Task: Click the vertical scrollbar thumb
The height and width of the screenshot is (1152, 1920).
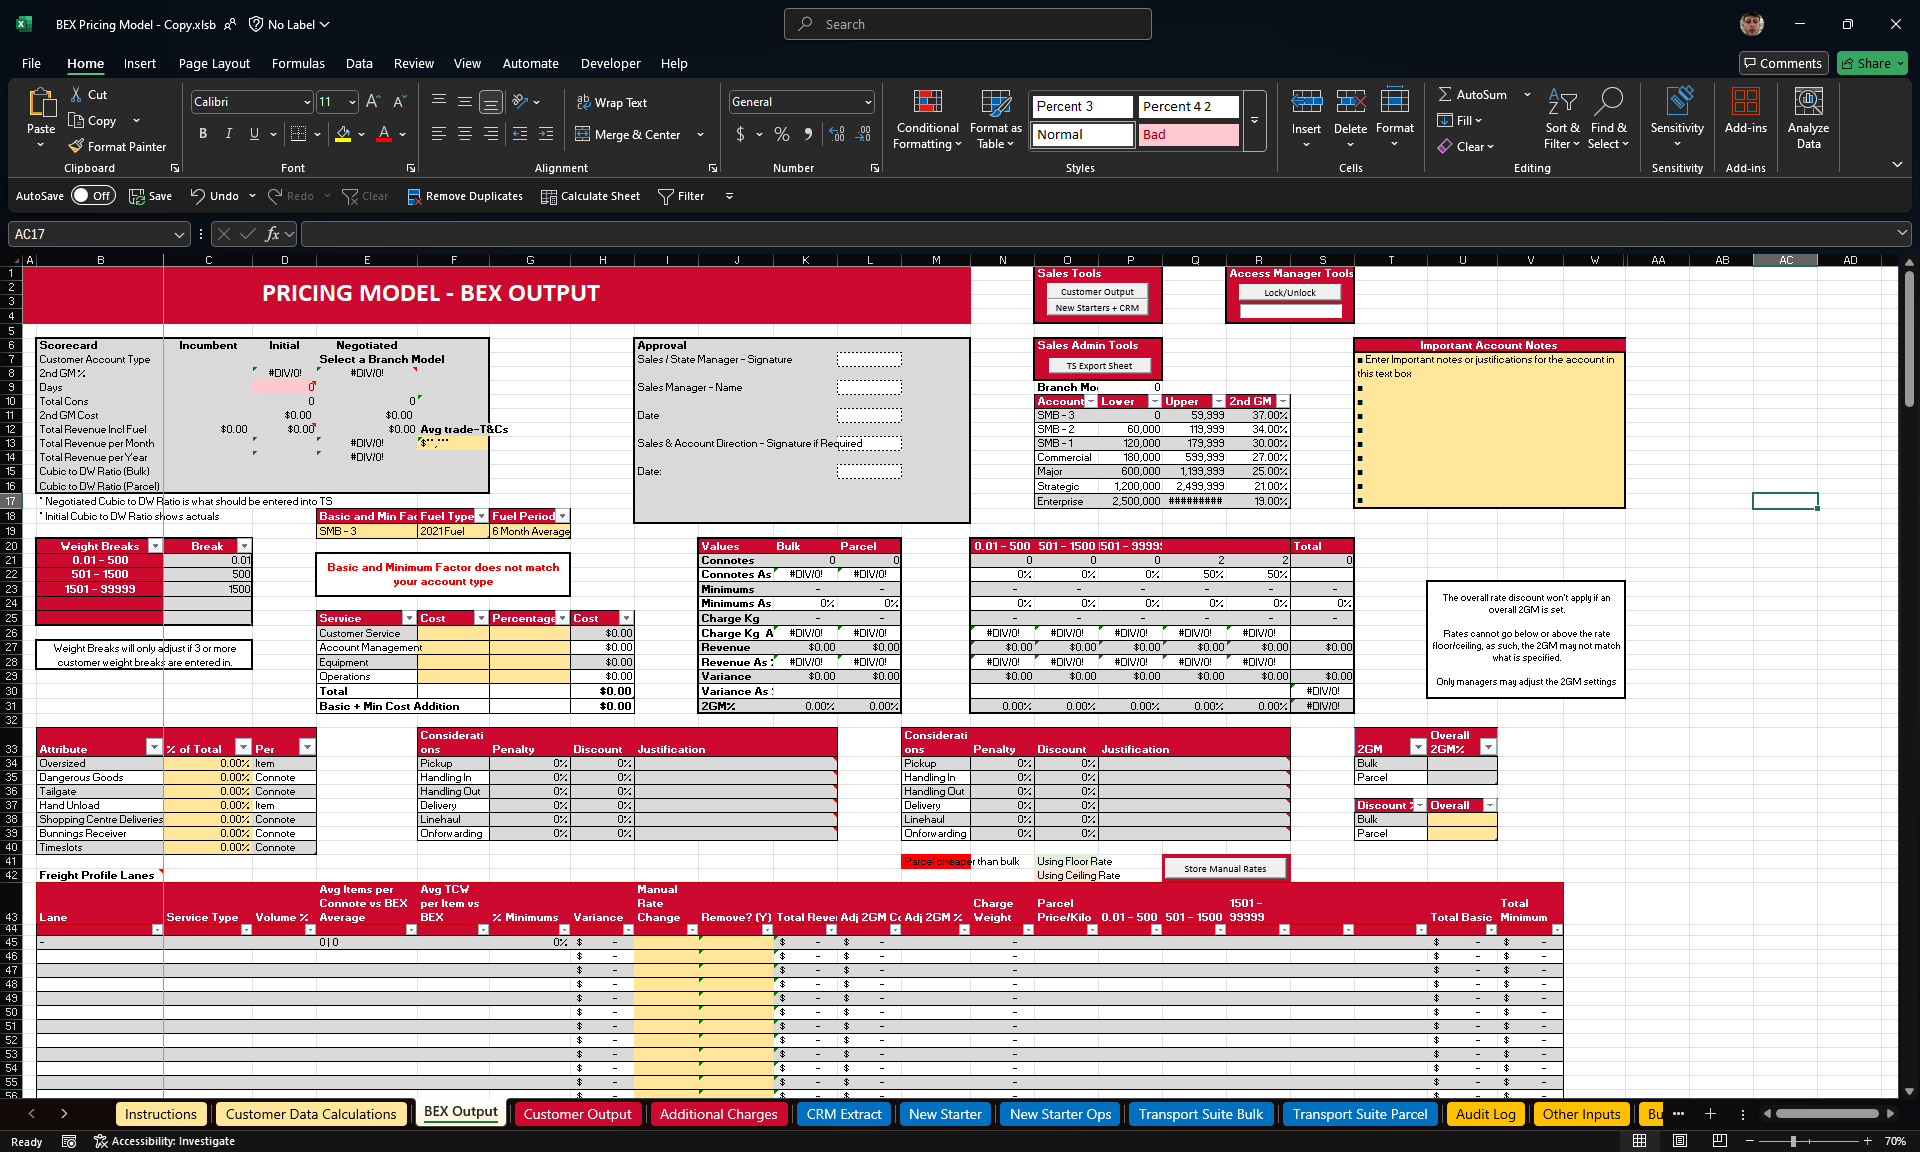Action: tap(1908, 340)
